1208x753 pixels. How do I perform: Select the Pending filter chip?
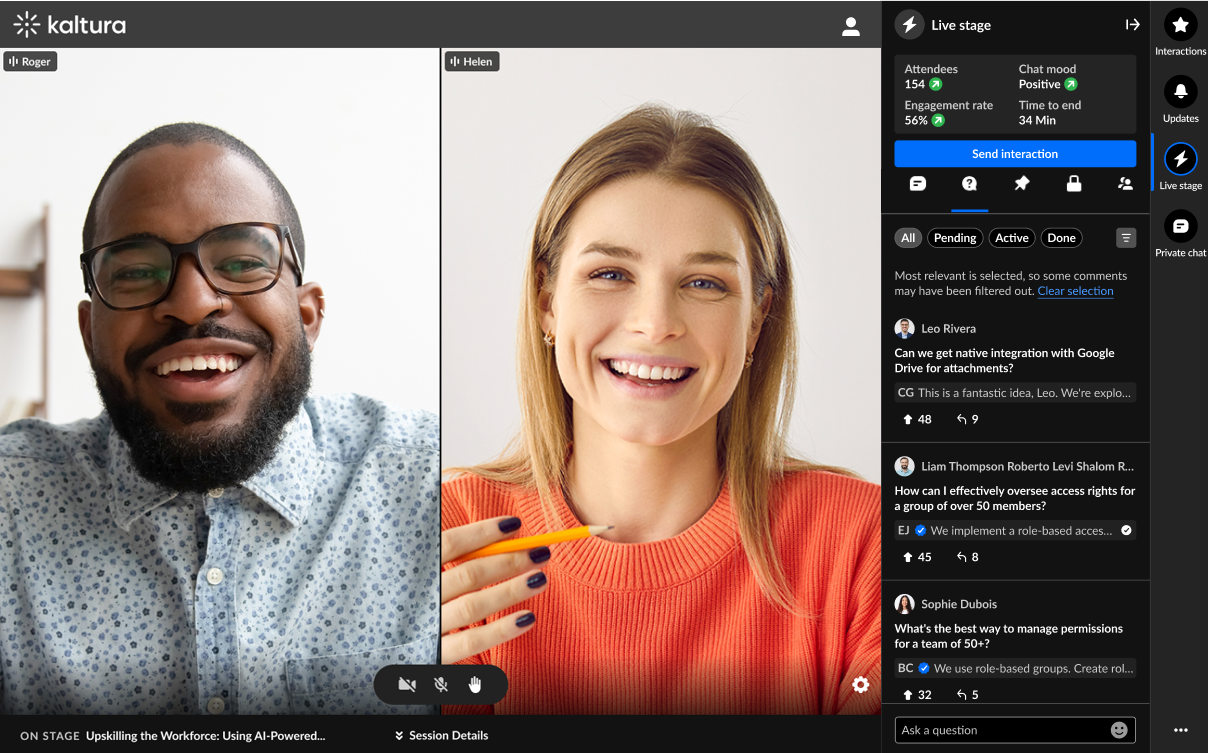point(955,238)
